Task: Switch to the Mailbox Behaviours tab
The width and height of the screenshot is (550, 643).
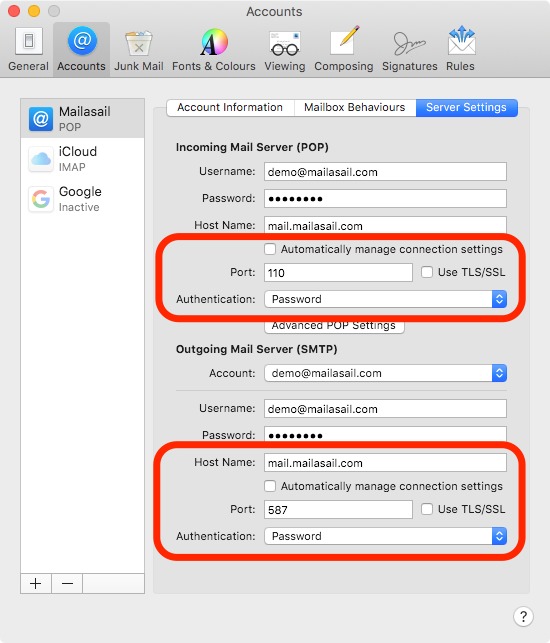Action: pos(355,107)
